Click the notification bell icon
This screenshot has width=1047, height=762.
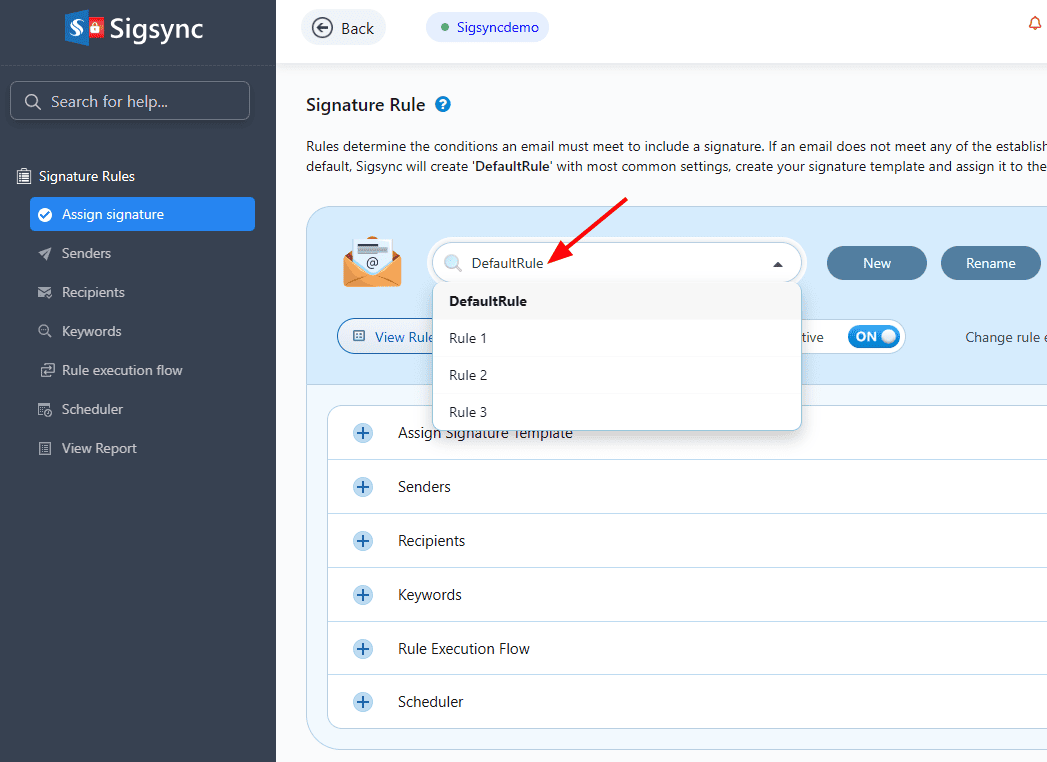point(1035,24)
